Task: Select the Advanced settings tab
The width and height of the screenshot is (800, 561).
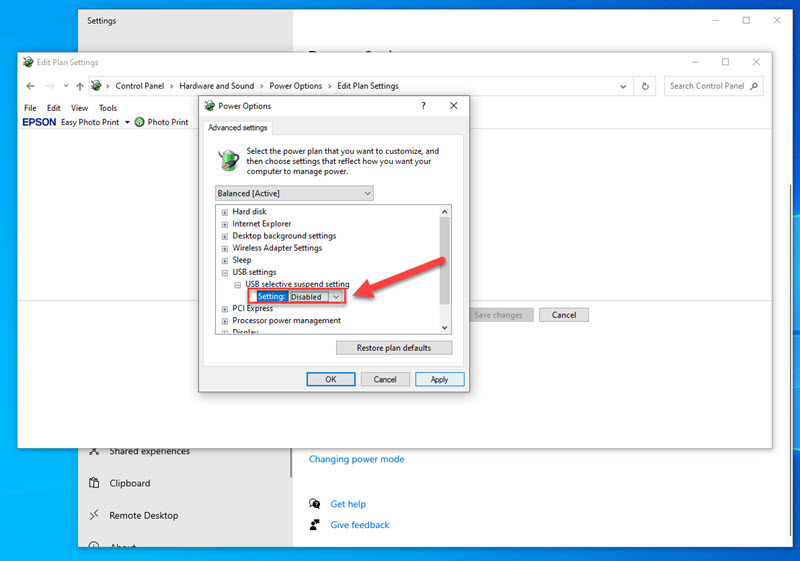Action: [237, 128]
